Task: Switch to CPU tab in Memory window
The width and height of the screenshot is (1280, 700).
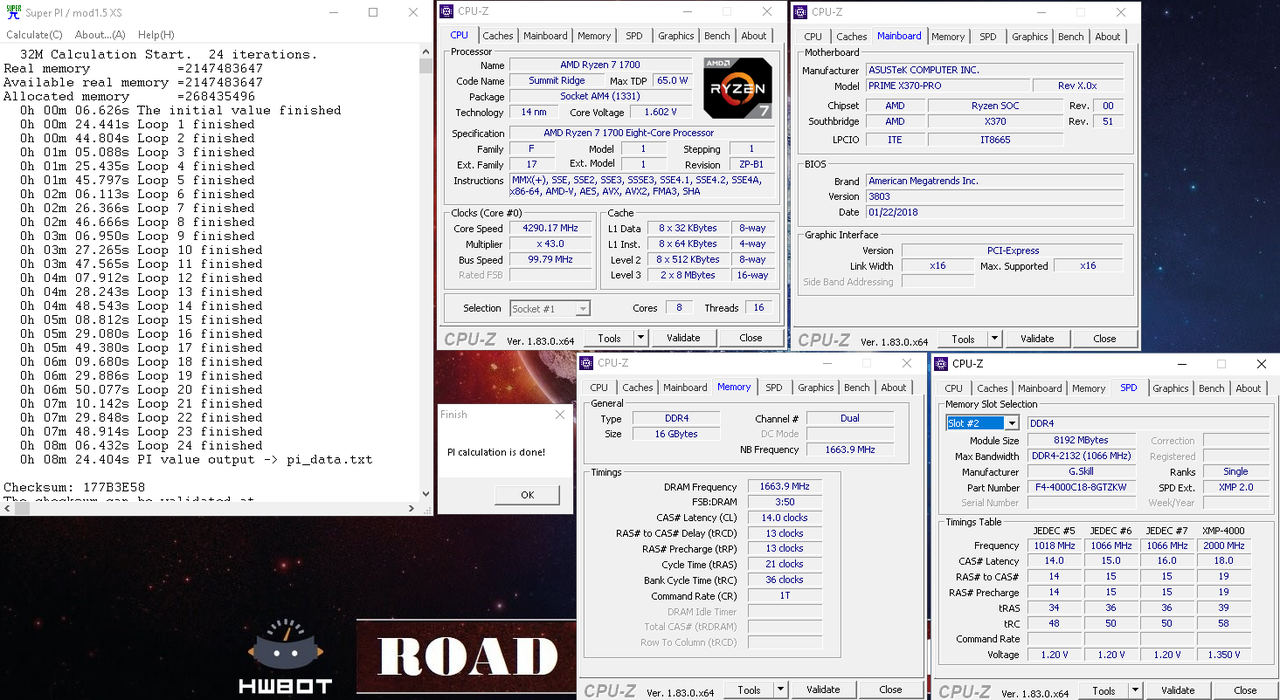Action: (599, 387)
